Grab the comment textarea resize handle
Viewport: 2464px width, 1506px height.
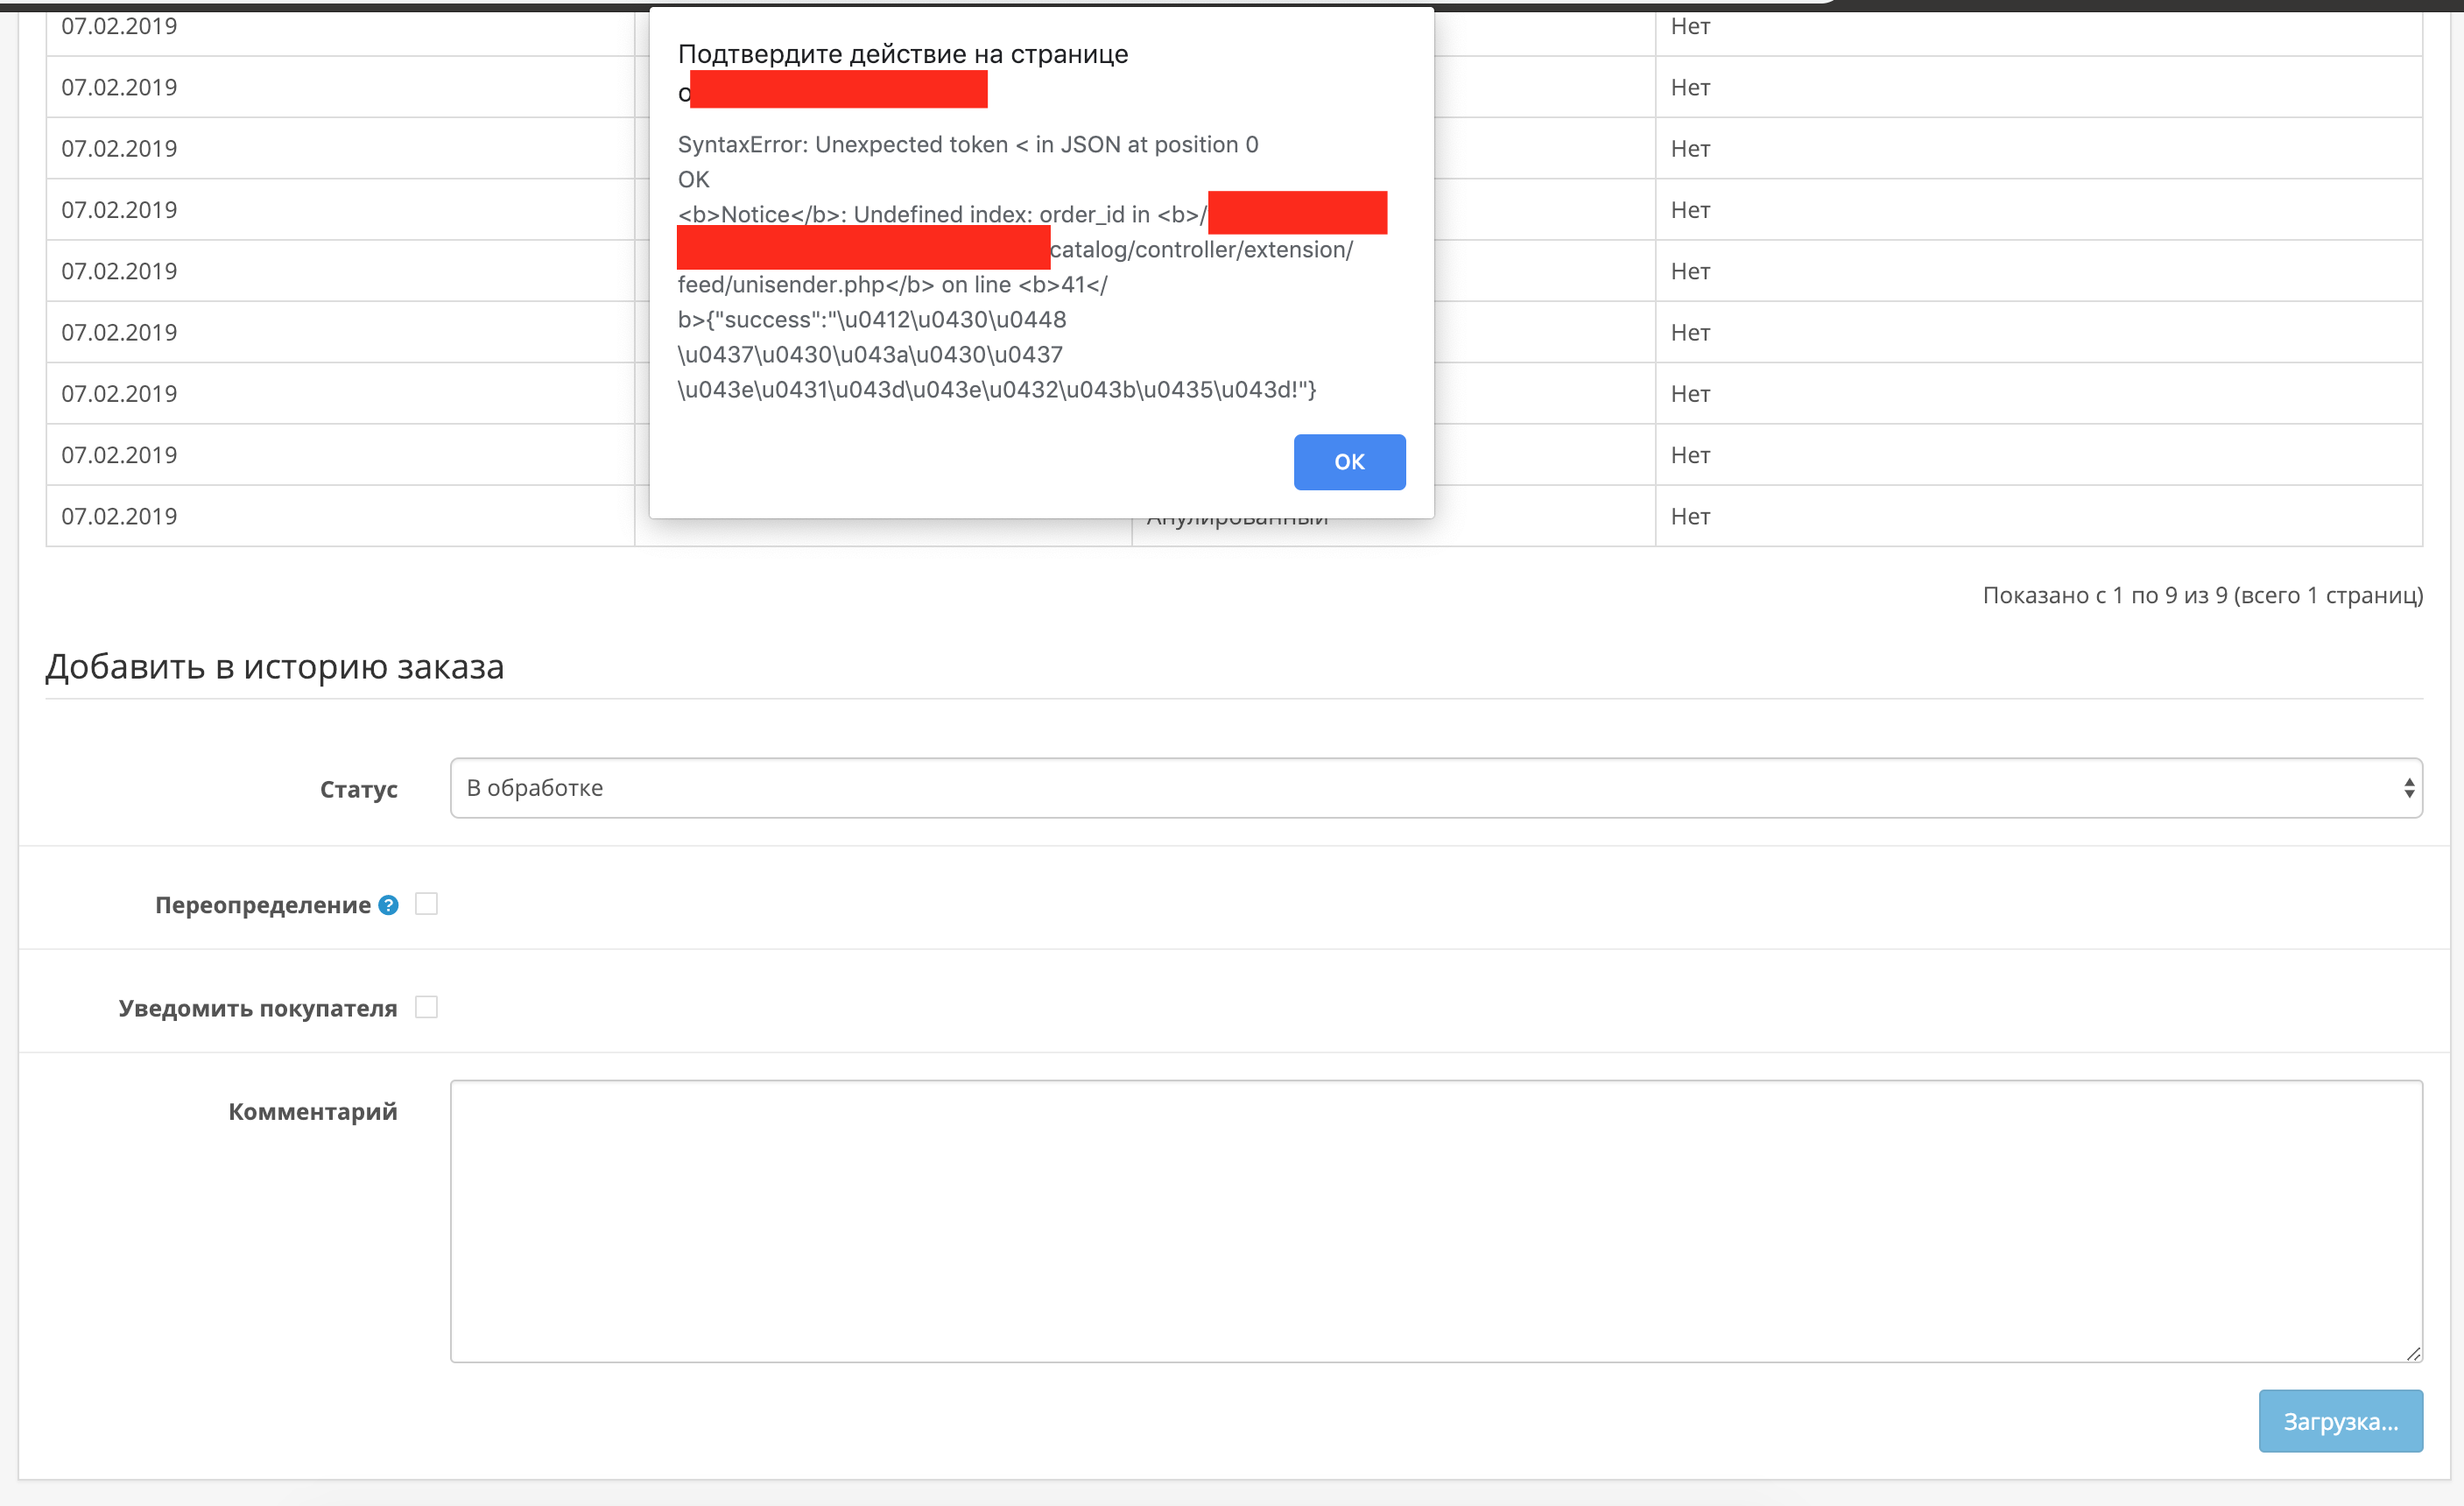click(x=2413, y=1354)
